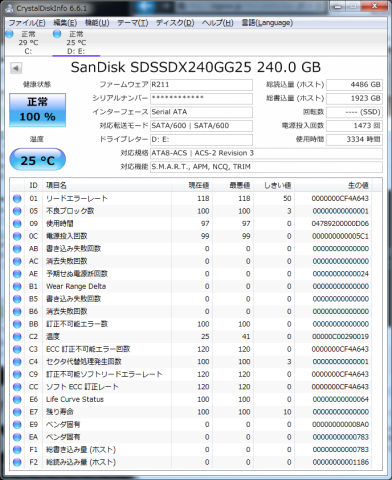Click the drive letter field D: E:
Screen dimensions: 392x480
[201, 139]
